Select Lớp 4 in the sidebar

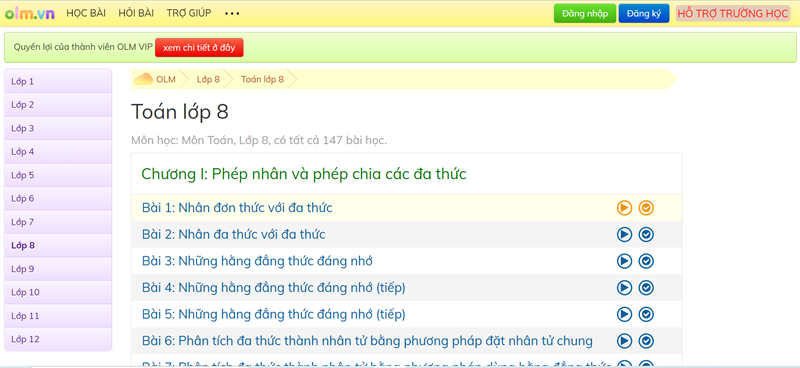pos(58,152)
